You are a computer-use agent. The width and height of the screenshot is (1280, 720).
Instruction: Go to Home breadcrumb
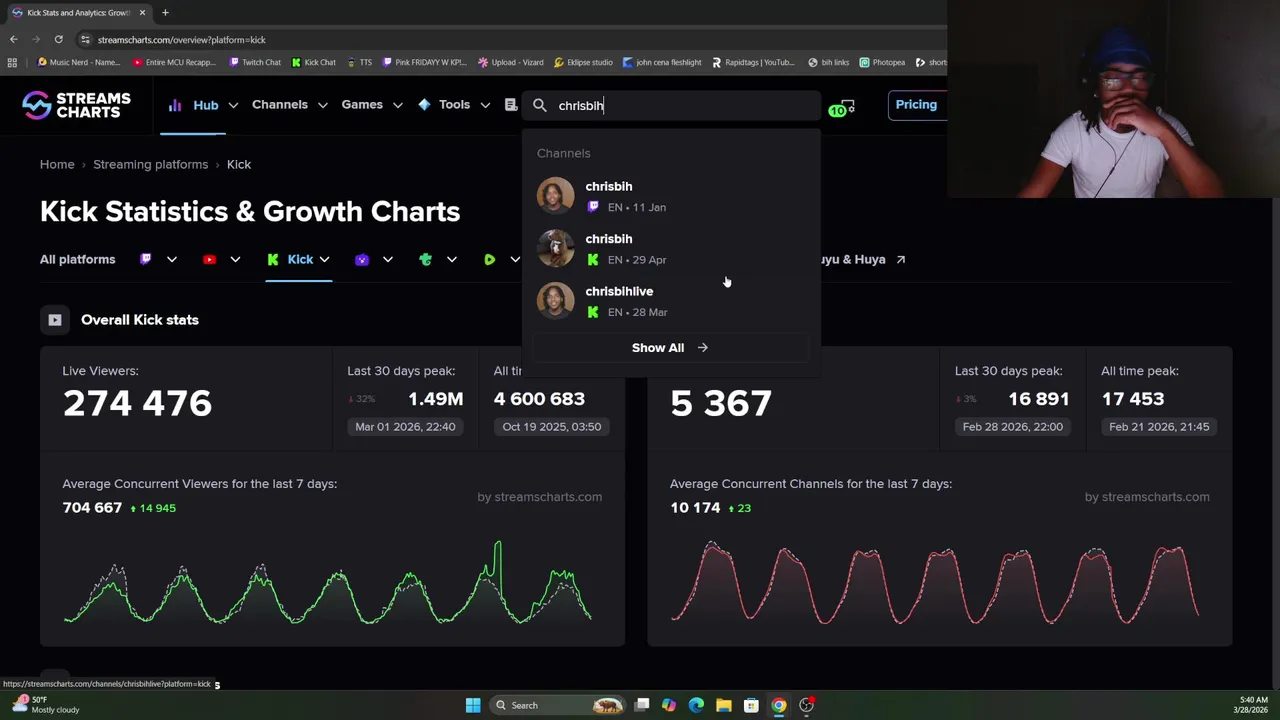[57, 164]
